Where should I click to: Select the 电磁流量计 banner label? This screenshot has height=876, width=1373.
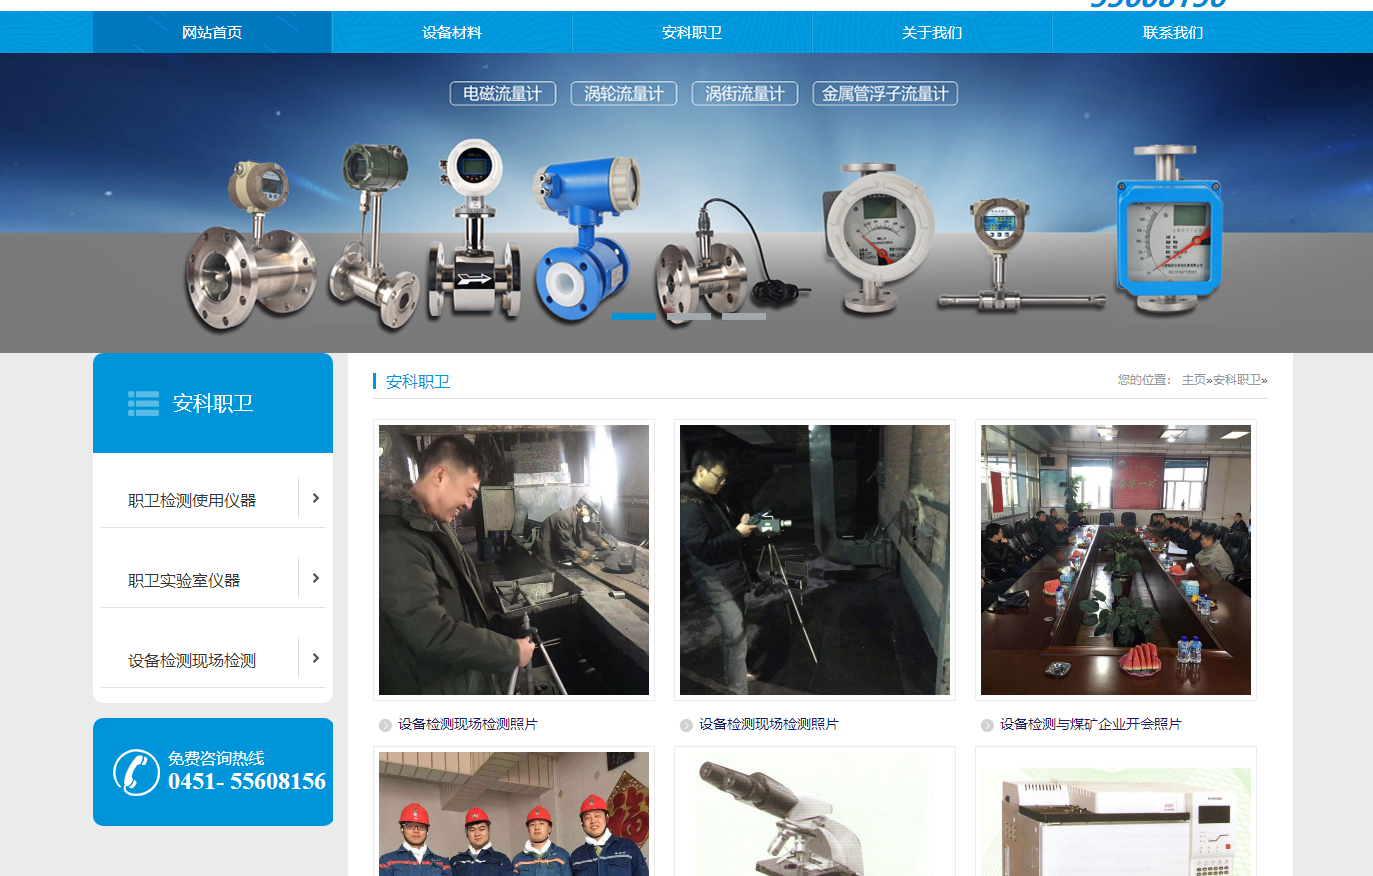[503, 94]
